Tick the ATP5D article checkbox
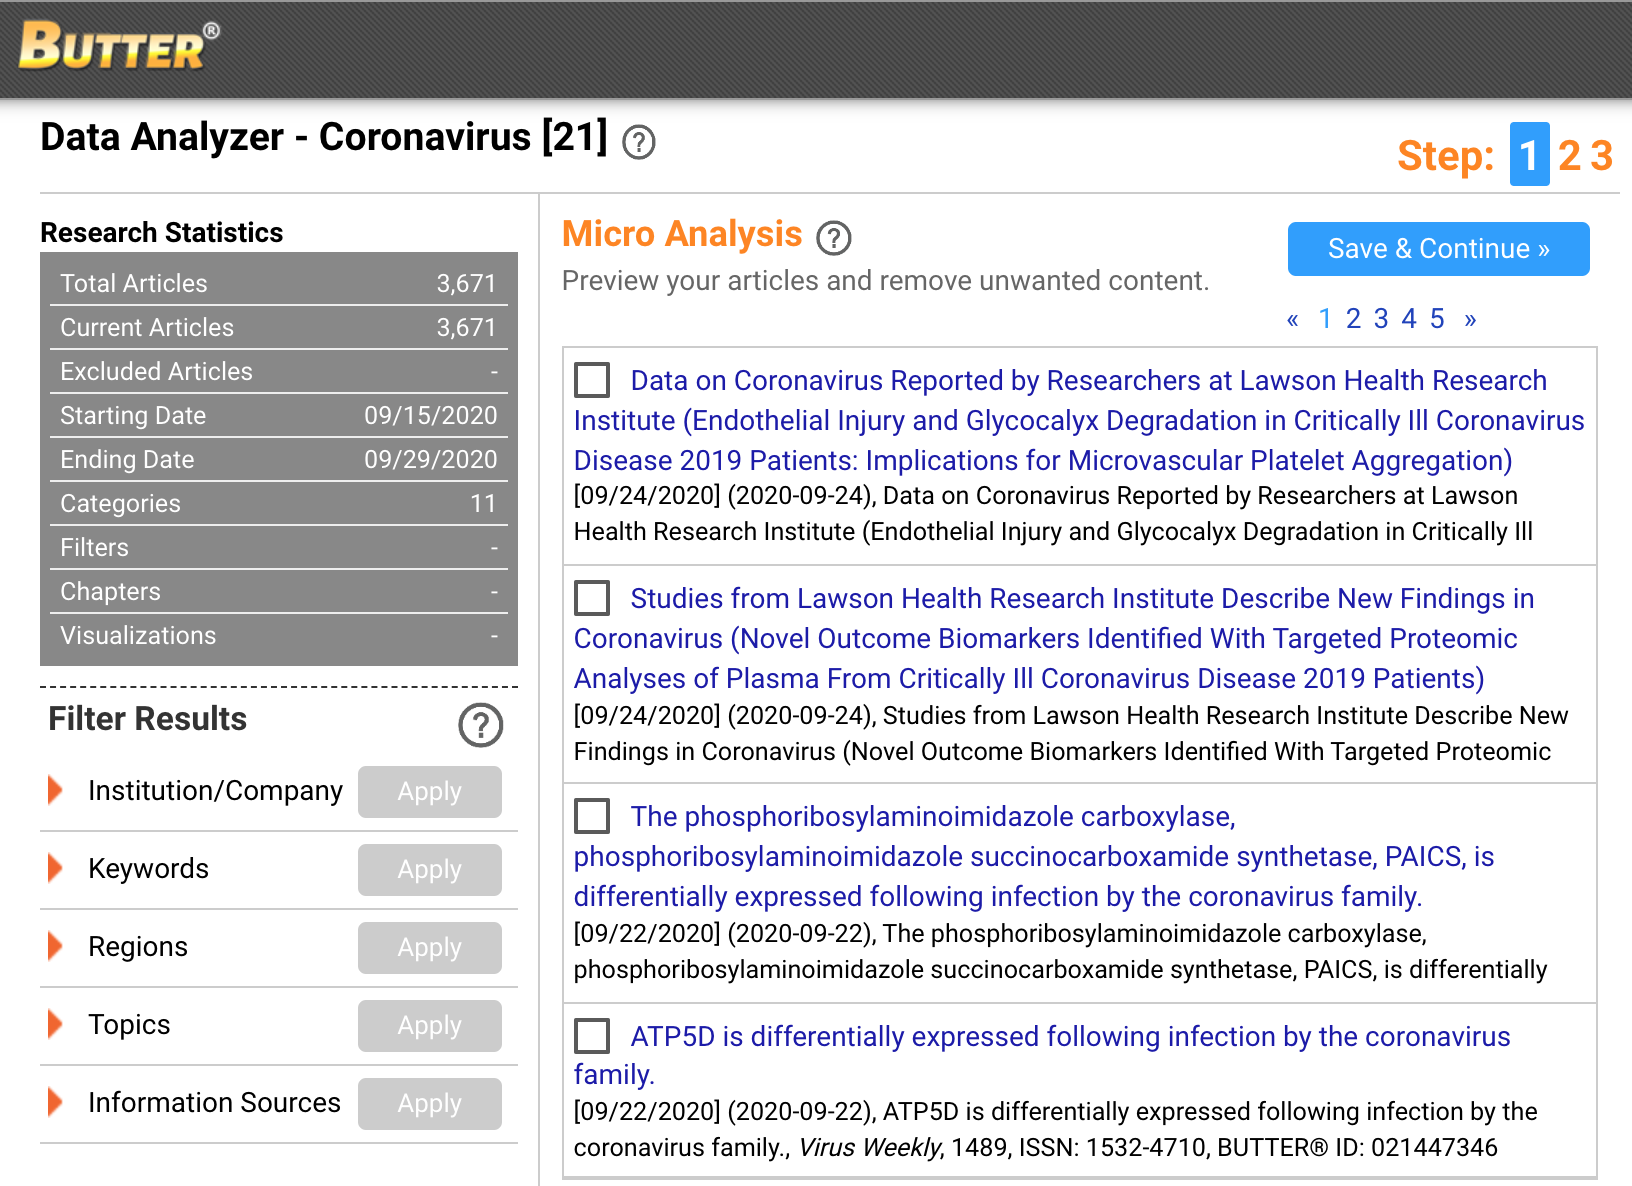 coord(592,1036)
